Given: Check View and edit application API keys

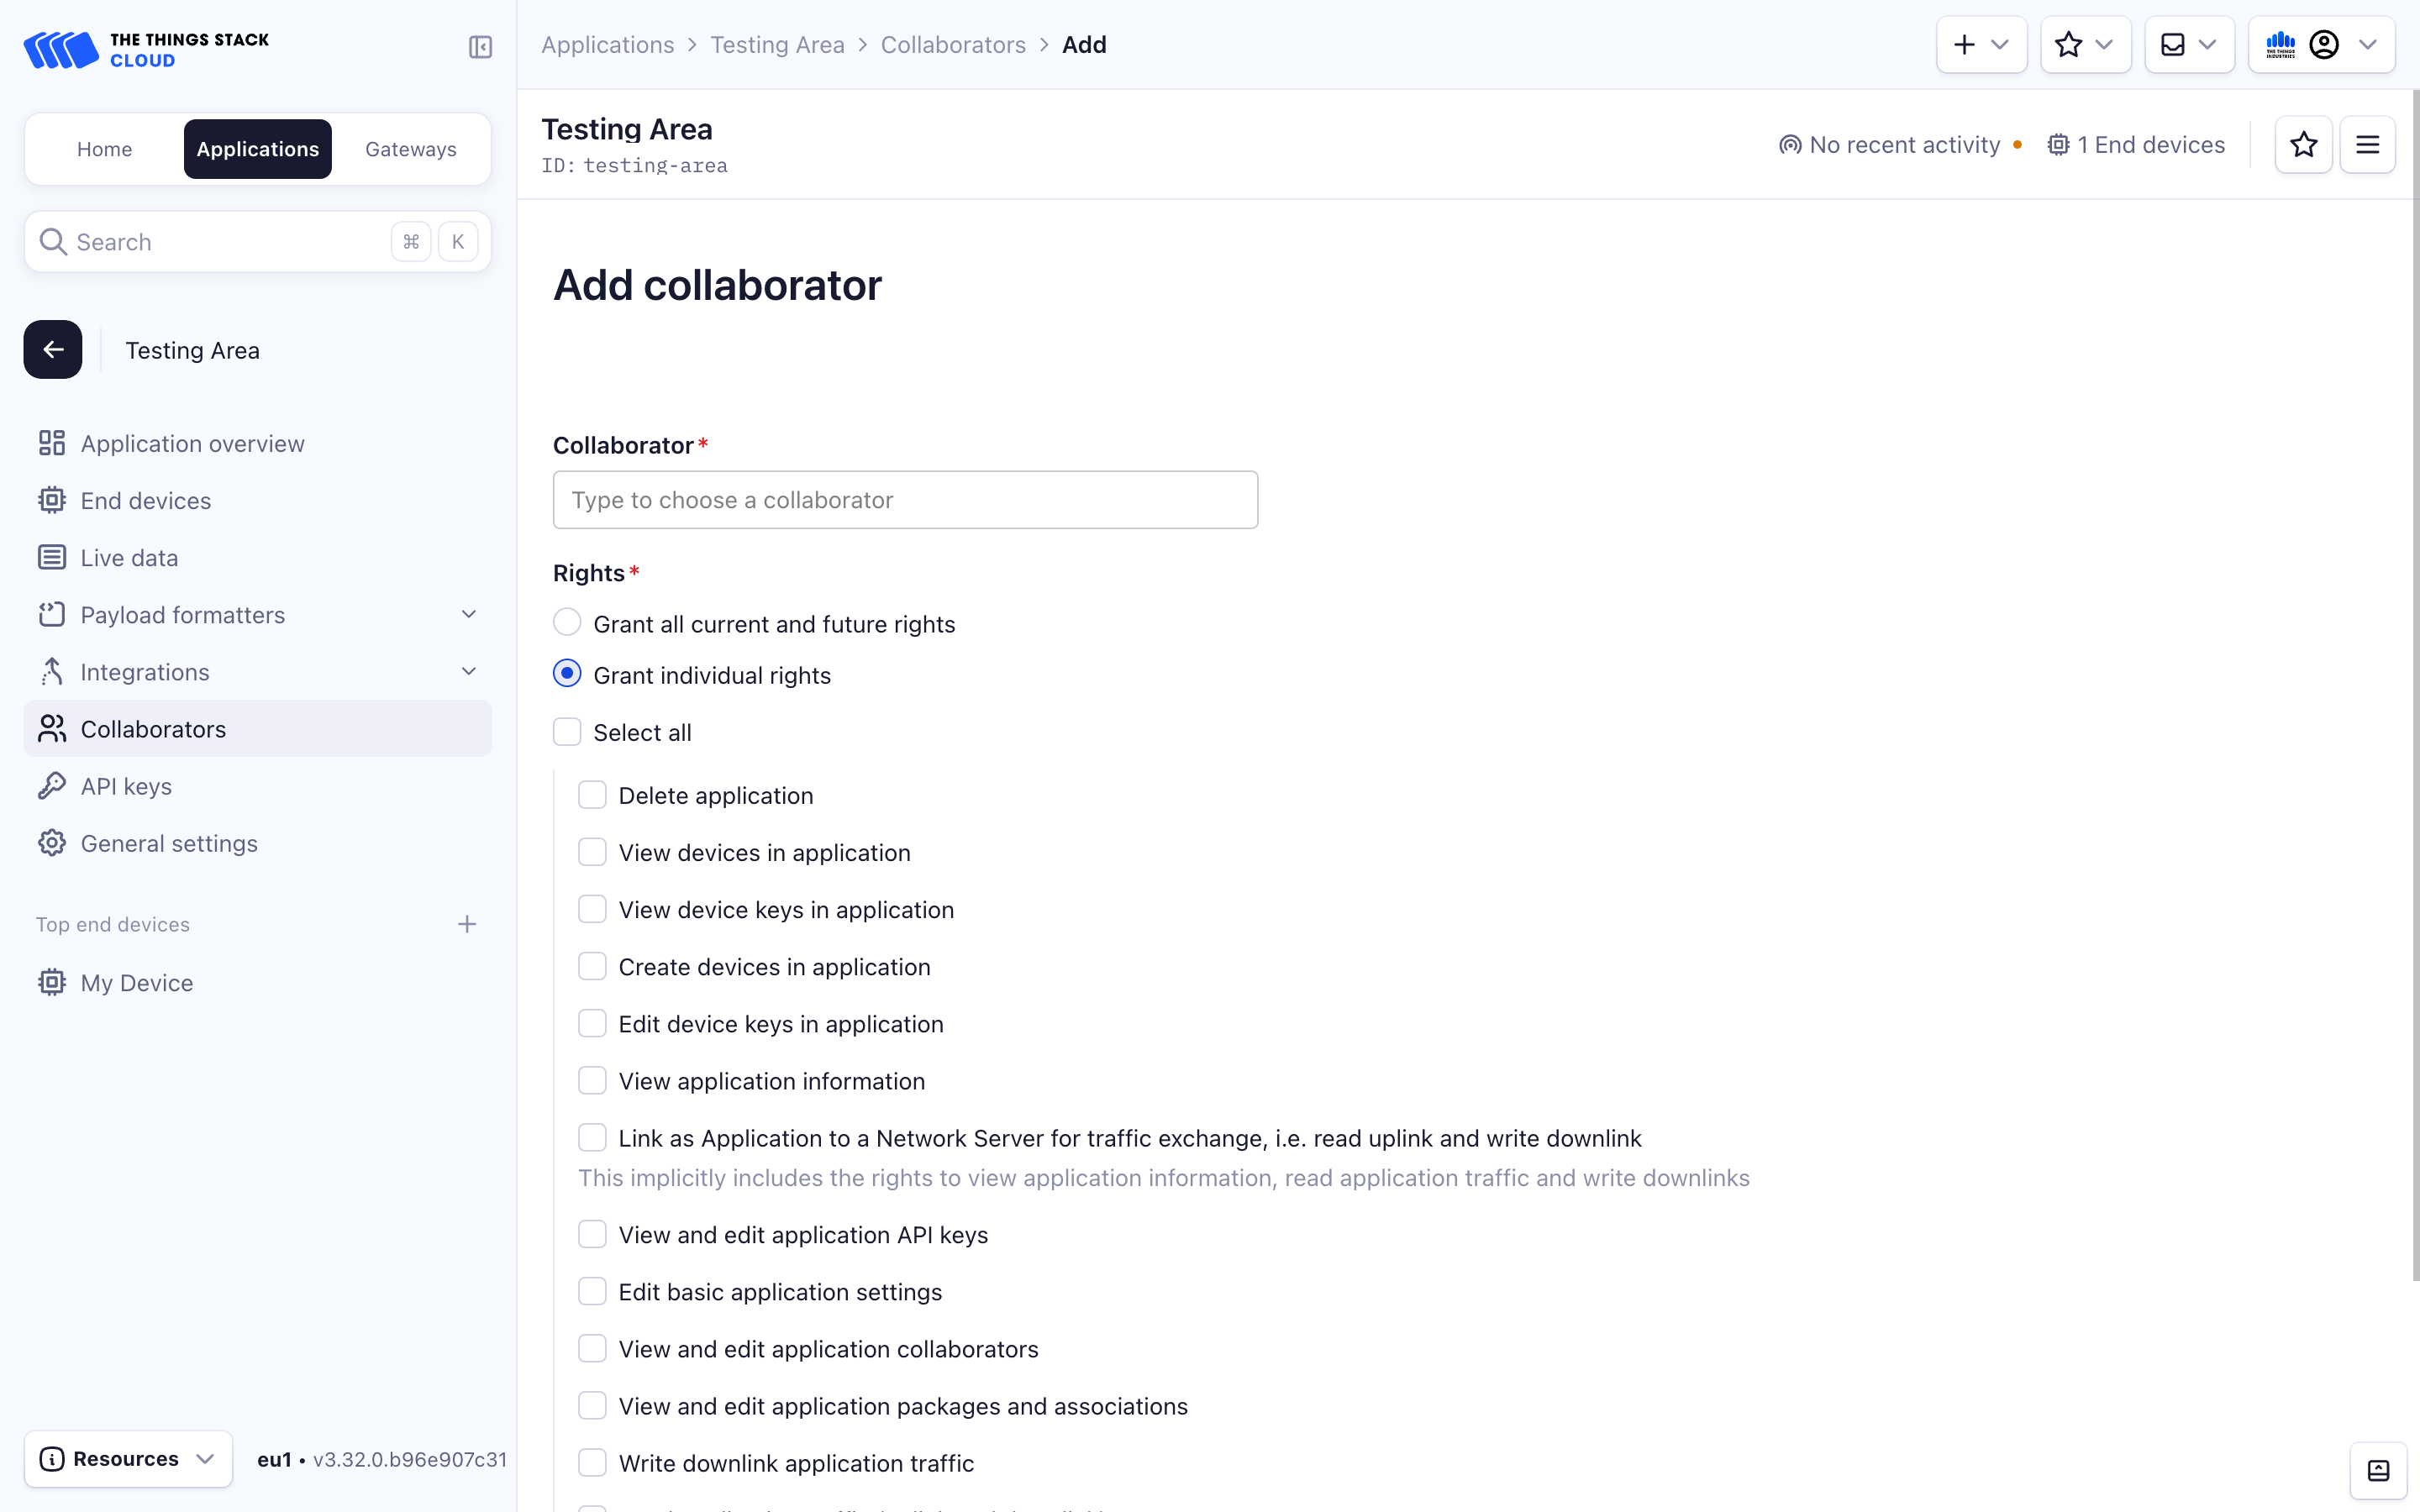Looking at the screenshot, I should tap(592, 1234).
